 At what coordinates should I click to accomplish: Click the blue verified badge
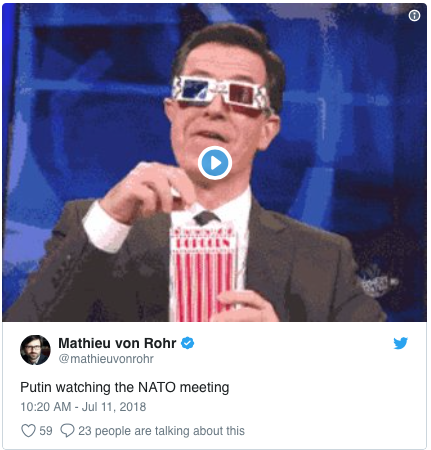(x=187, y=343)
